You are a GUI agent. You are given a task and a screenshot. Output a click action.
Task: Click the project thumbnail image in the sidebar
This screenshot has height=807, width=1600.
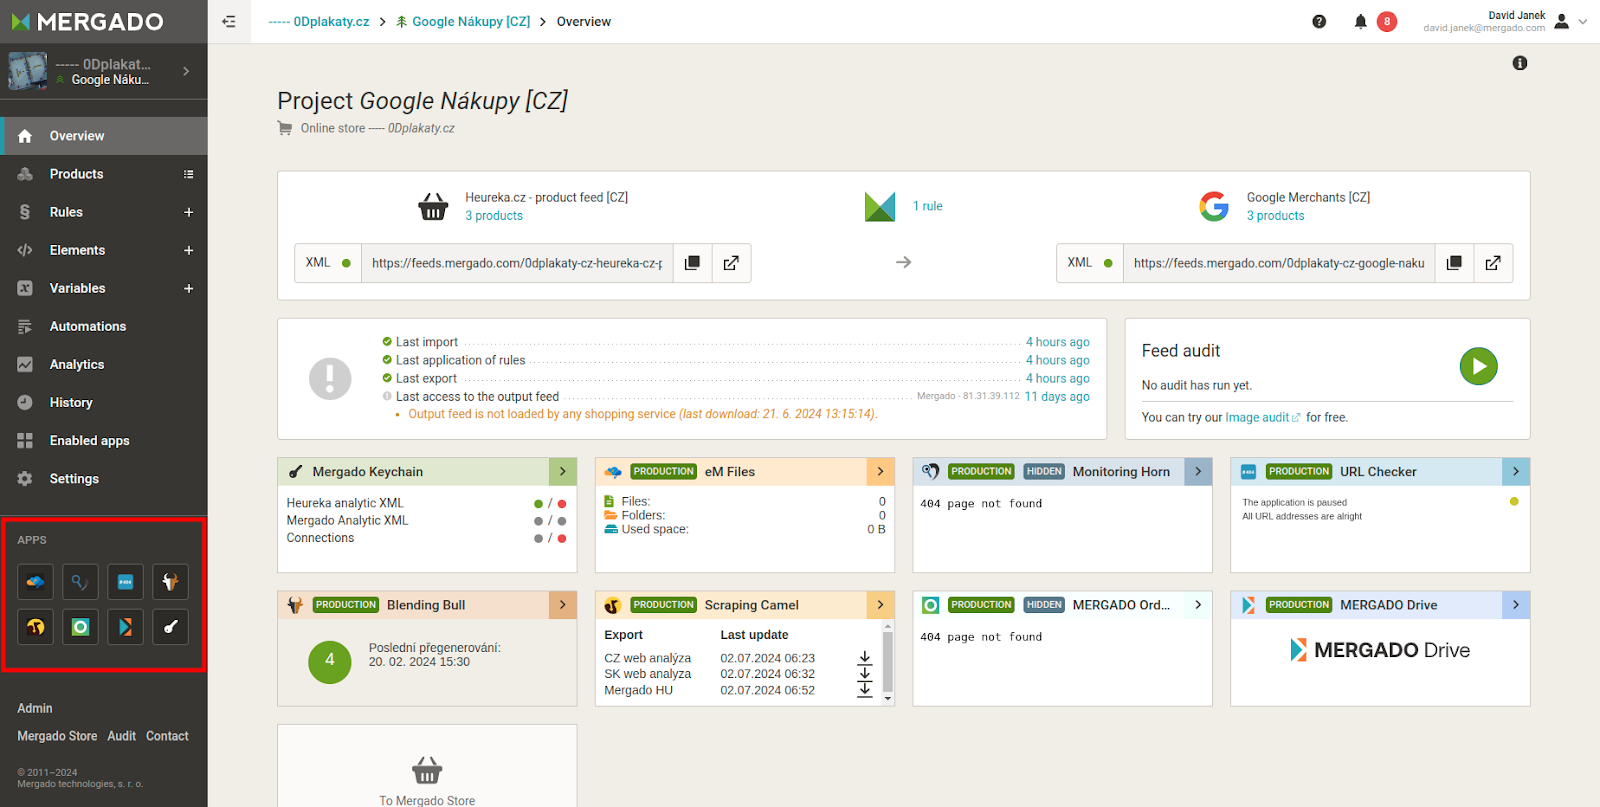(x=27, y=71)
